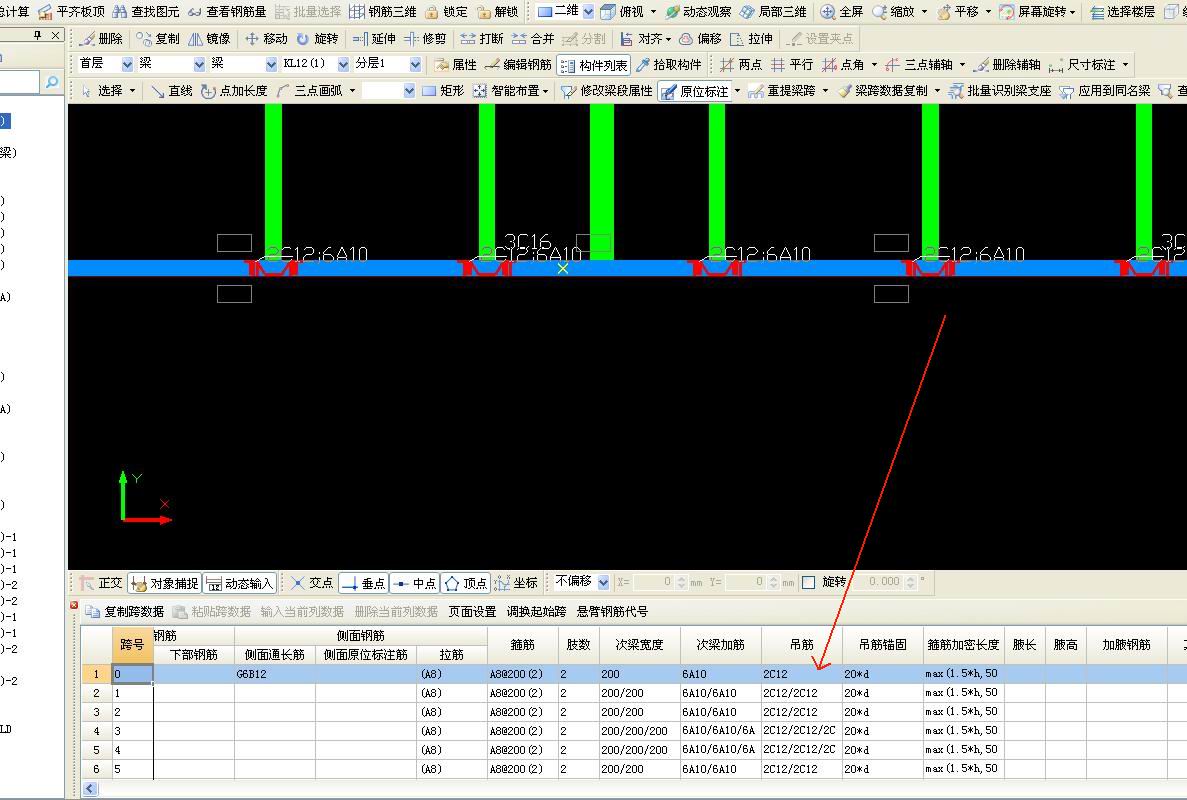Toggle 对象捕捉 (object snap)
The height and width of the screenshot is (800, 1187).
click(164, 584)
